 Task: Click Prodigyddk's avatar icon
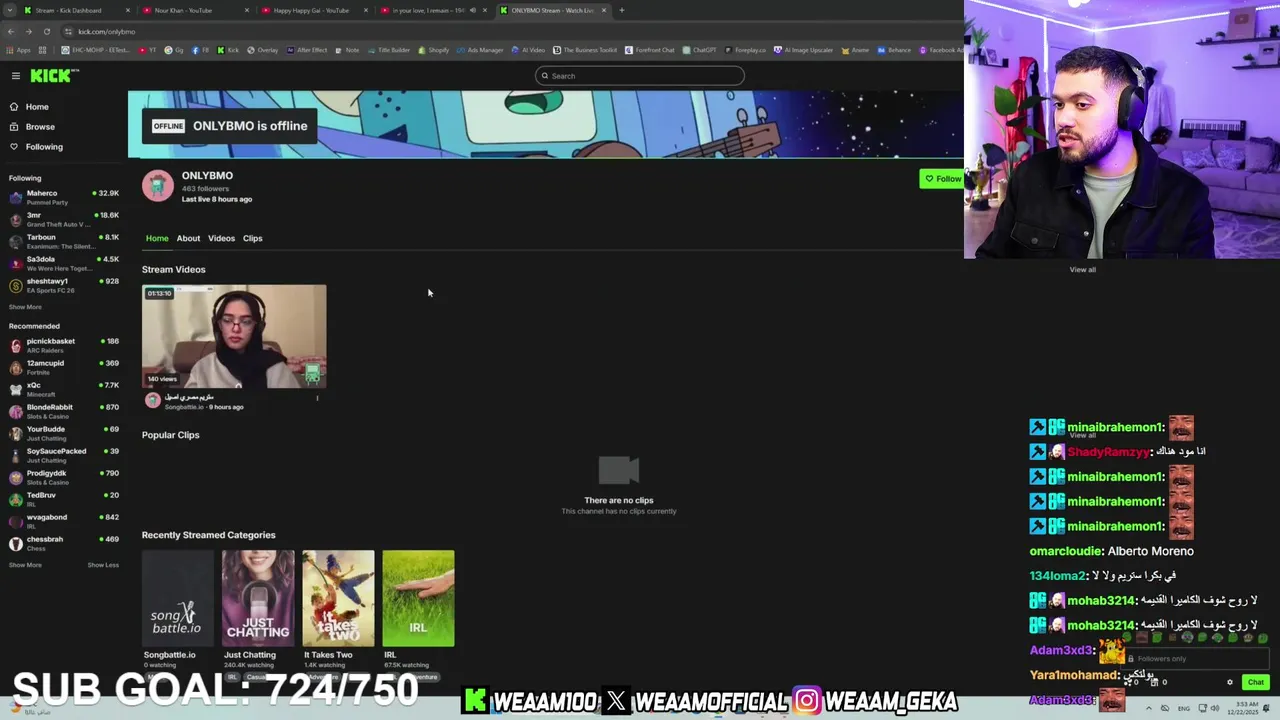click(15, 477)
